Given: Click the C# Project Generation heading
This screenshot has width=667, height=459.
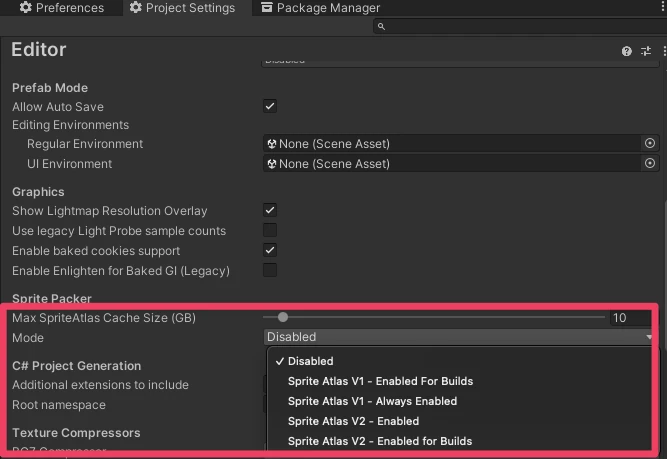Looking at the screenshot, I should [x=77, y=366].
